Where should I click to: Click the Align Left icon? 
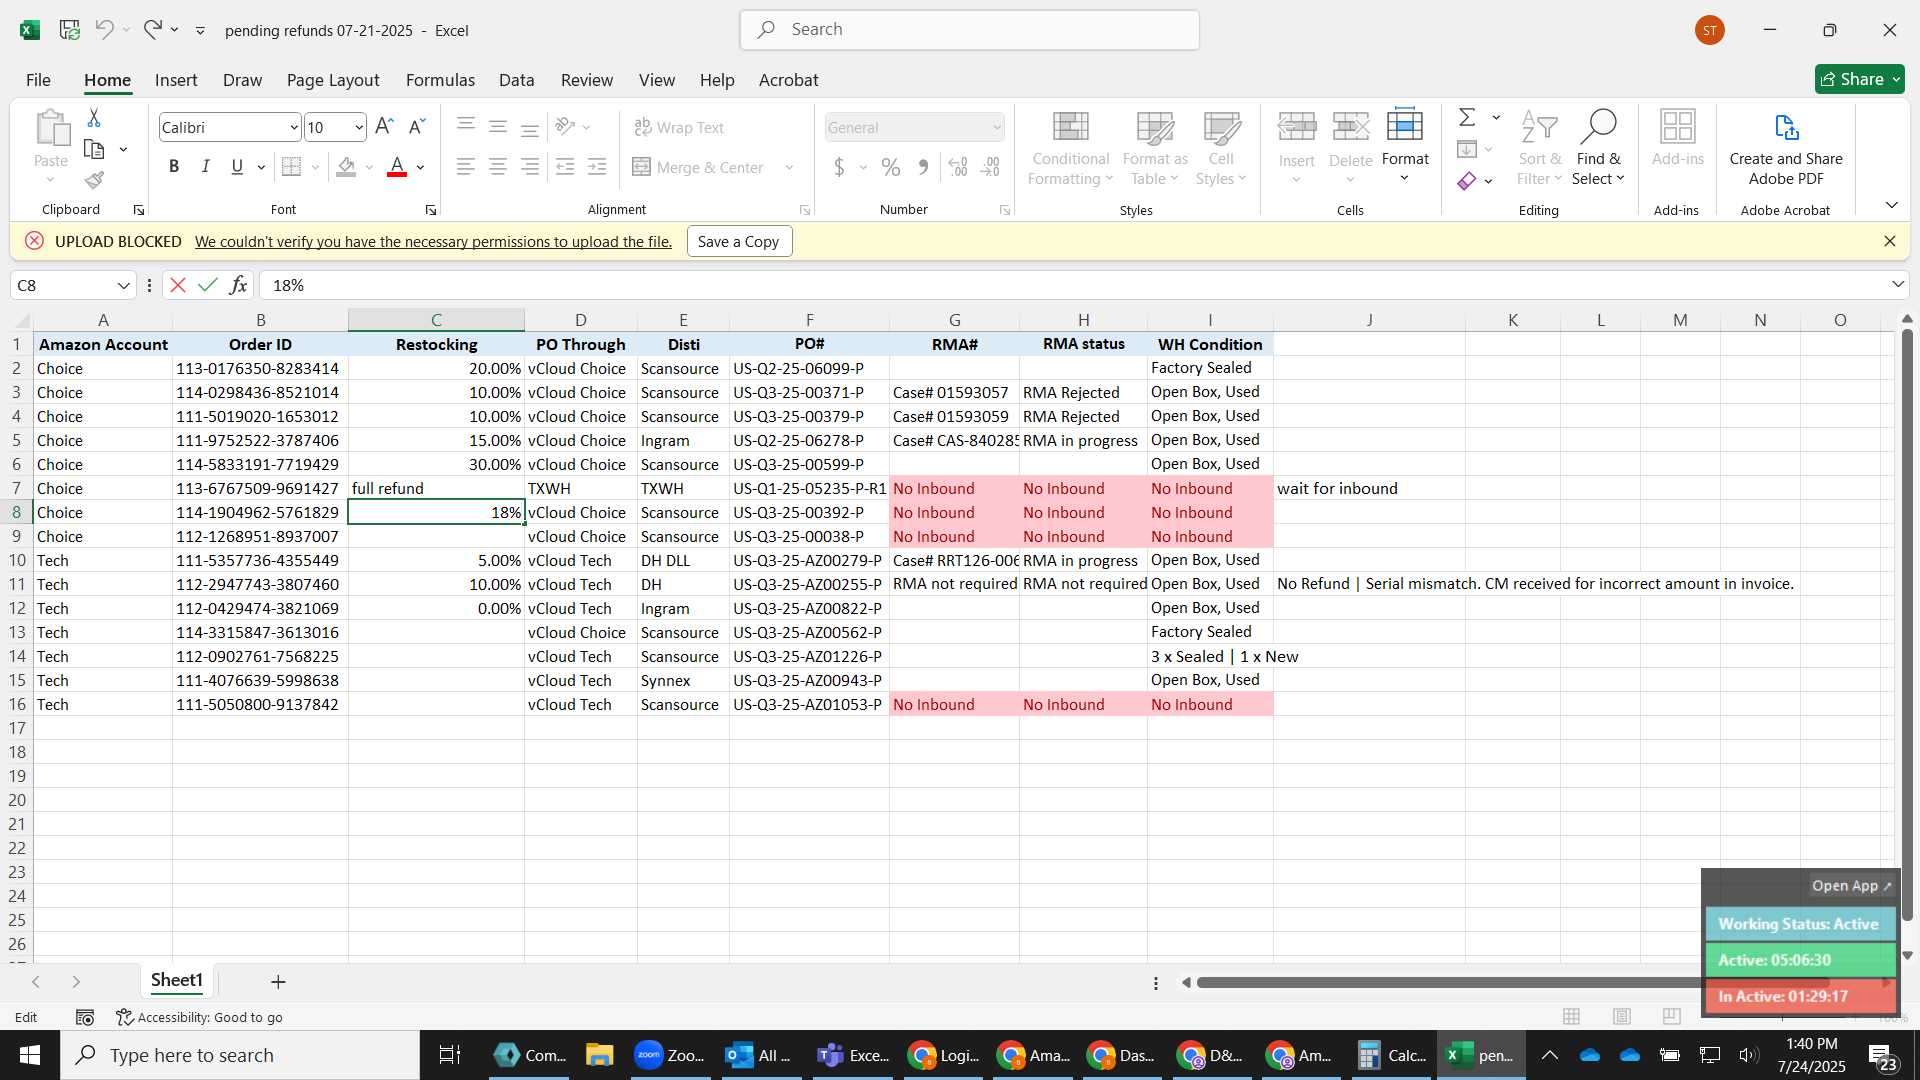tap(465, 167)
